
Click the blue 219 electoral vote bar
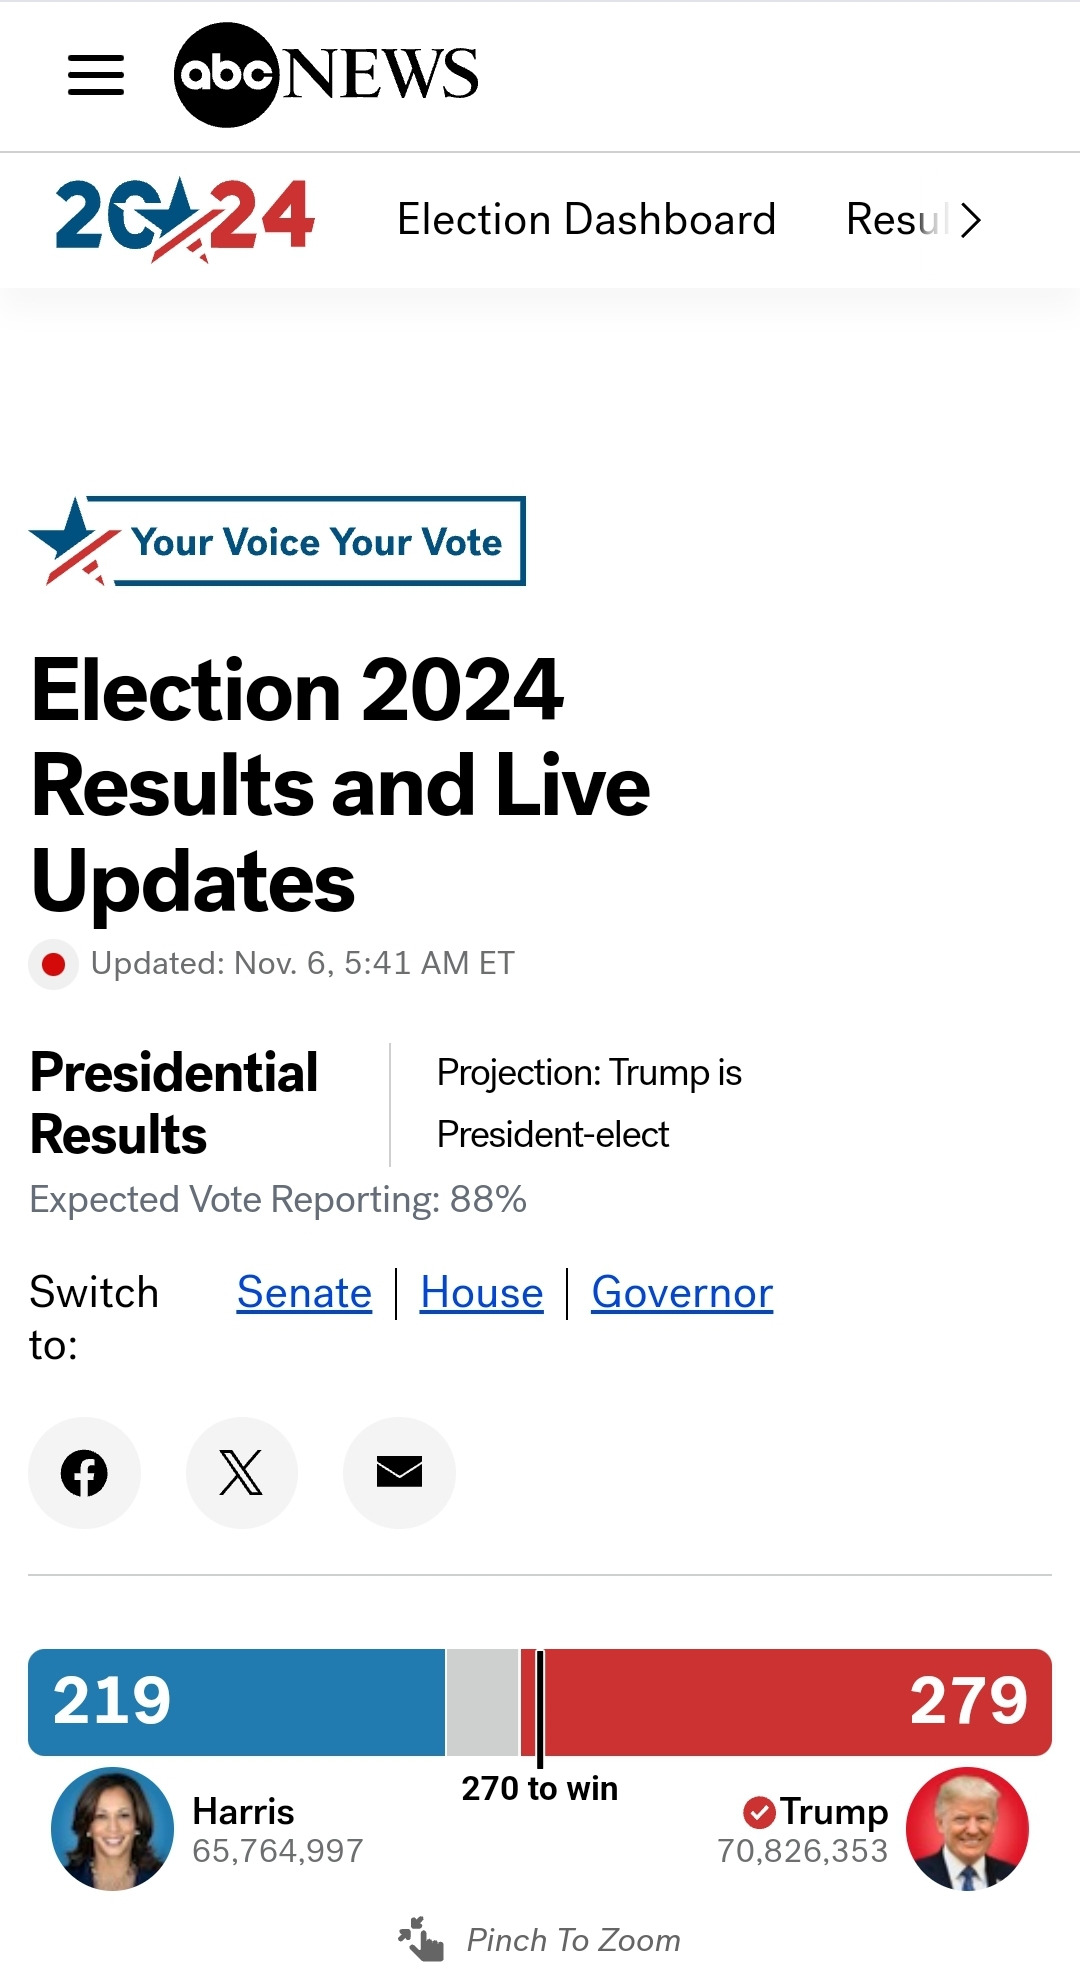[x=236, y=1701]
